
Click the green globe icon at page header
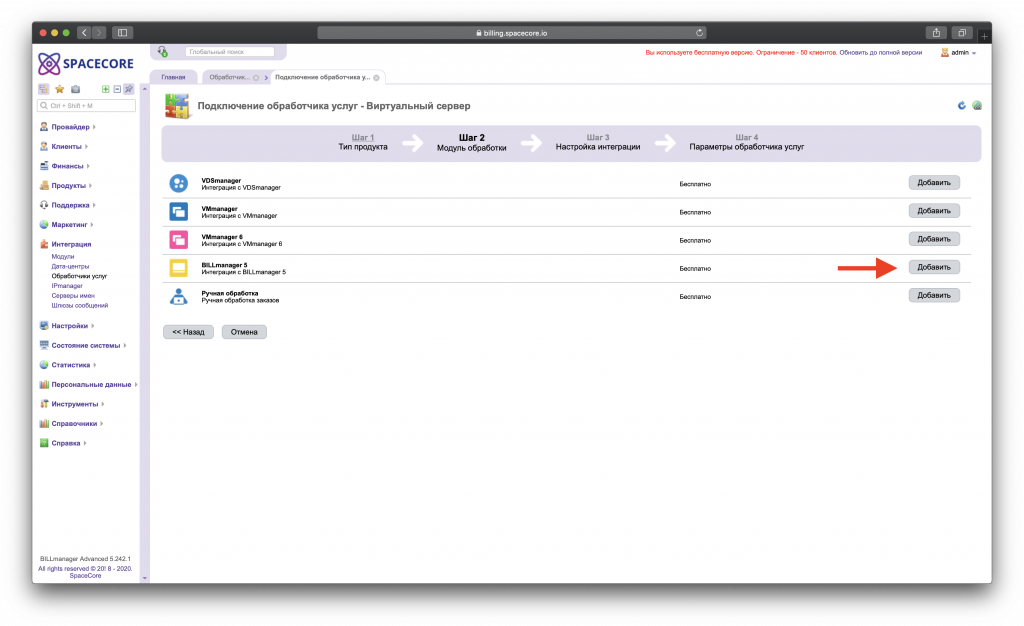(x=977, y=106)
